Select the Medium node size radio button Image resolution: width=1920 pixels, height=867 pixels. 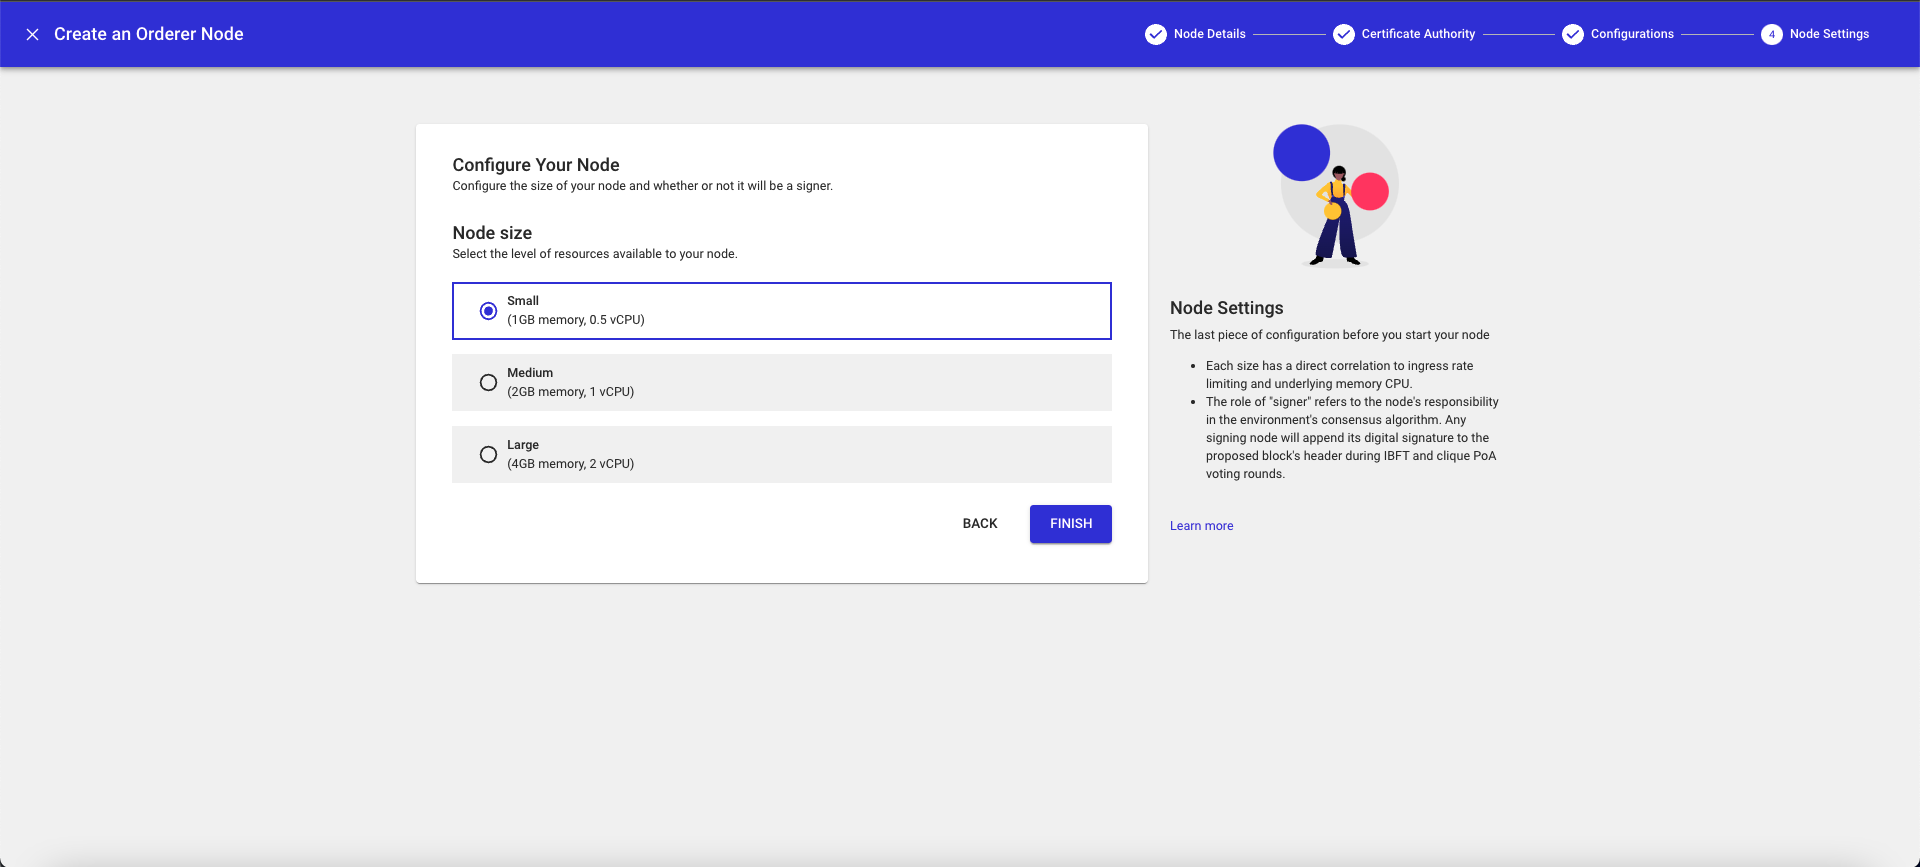(x=488, y=383)
